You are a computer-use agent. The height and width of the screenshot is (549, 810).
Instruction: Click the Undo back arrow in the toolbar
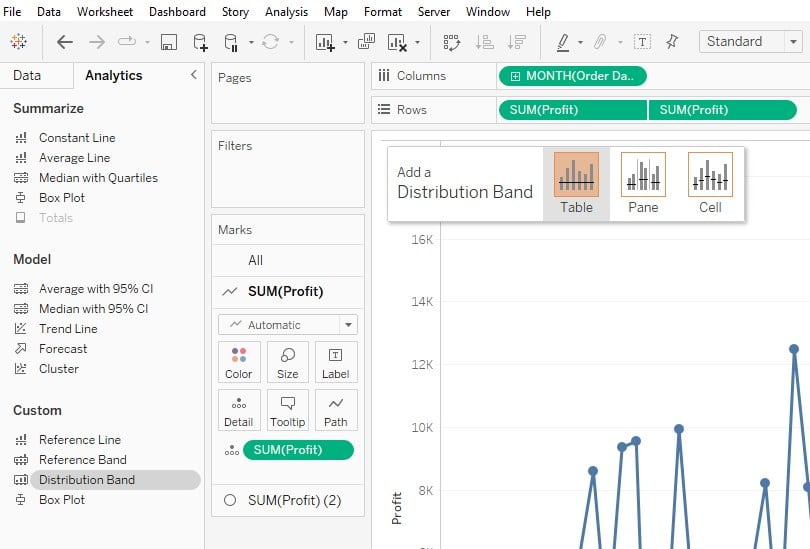pyautogui.click(x=65, y=42)
